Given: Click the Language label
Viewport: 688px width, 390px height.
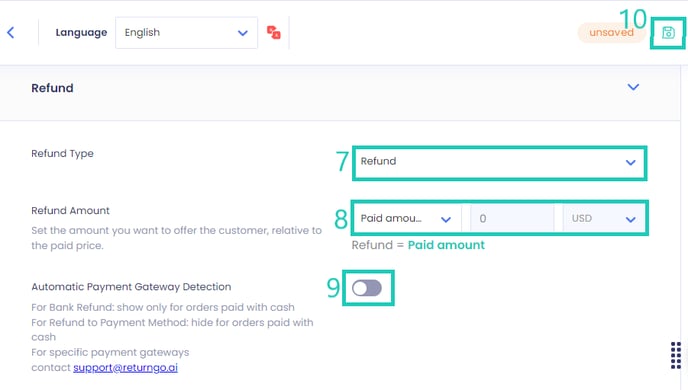Looking at the screenshot, I should point(81,32).
